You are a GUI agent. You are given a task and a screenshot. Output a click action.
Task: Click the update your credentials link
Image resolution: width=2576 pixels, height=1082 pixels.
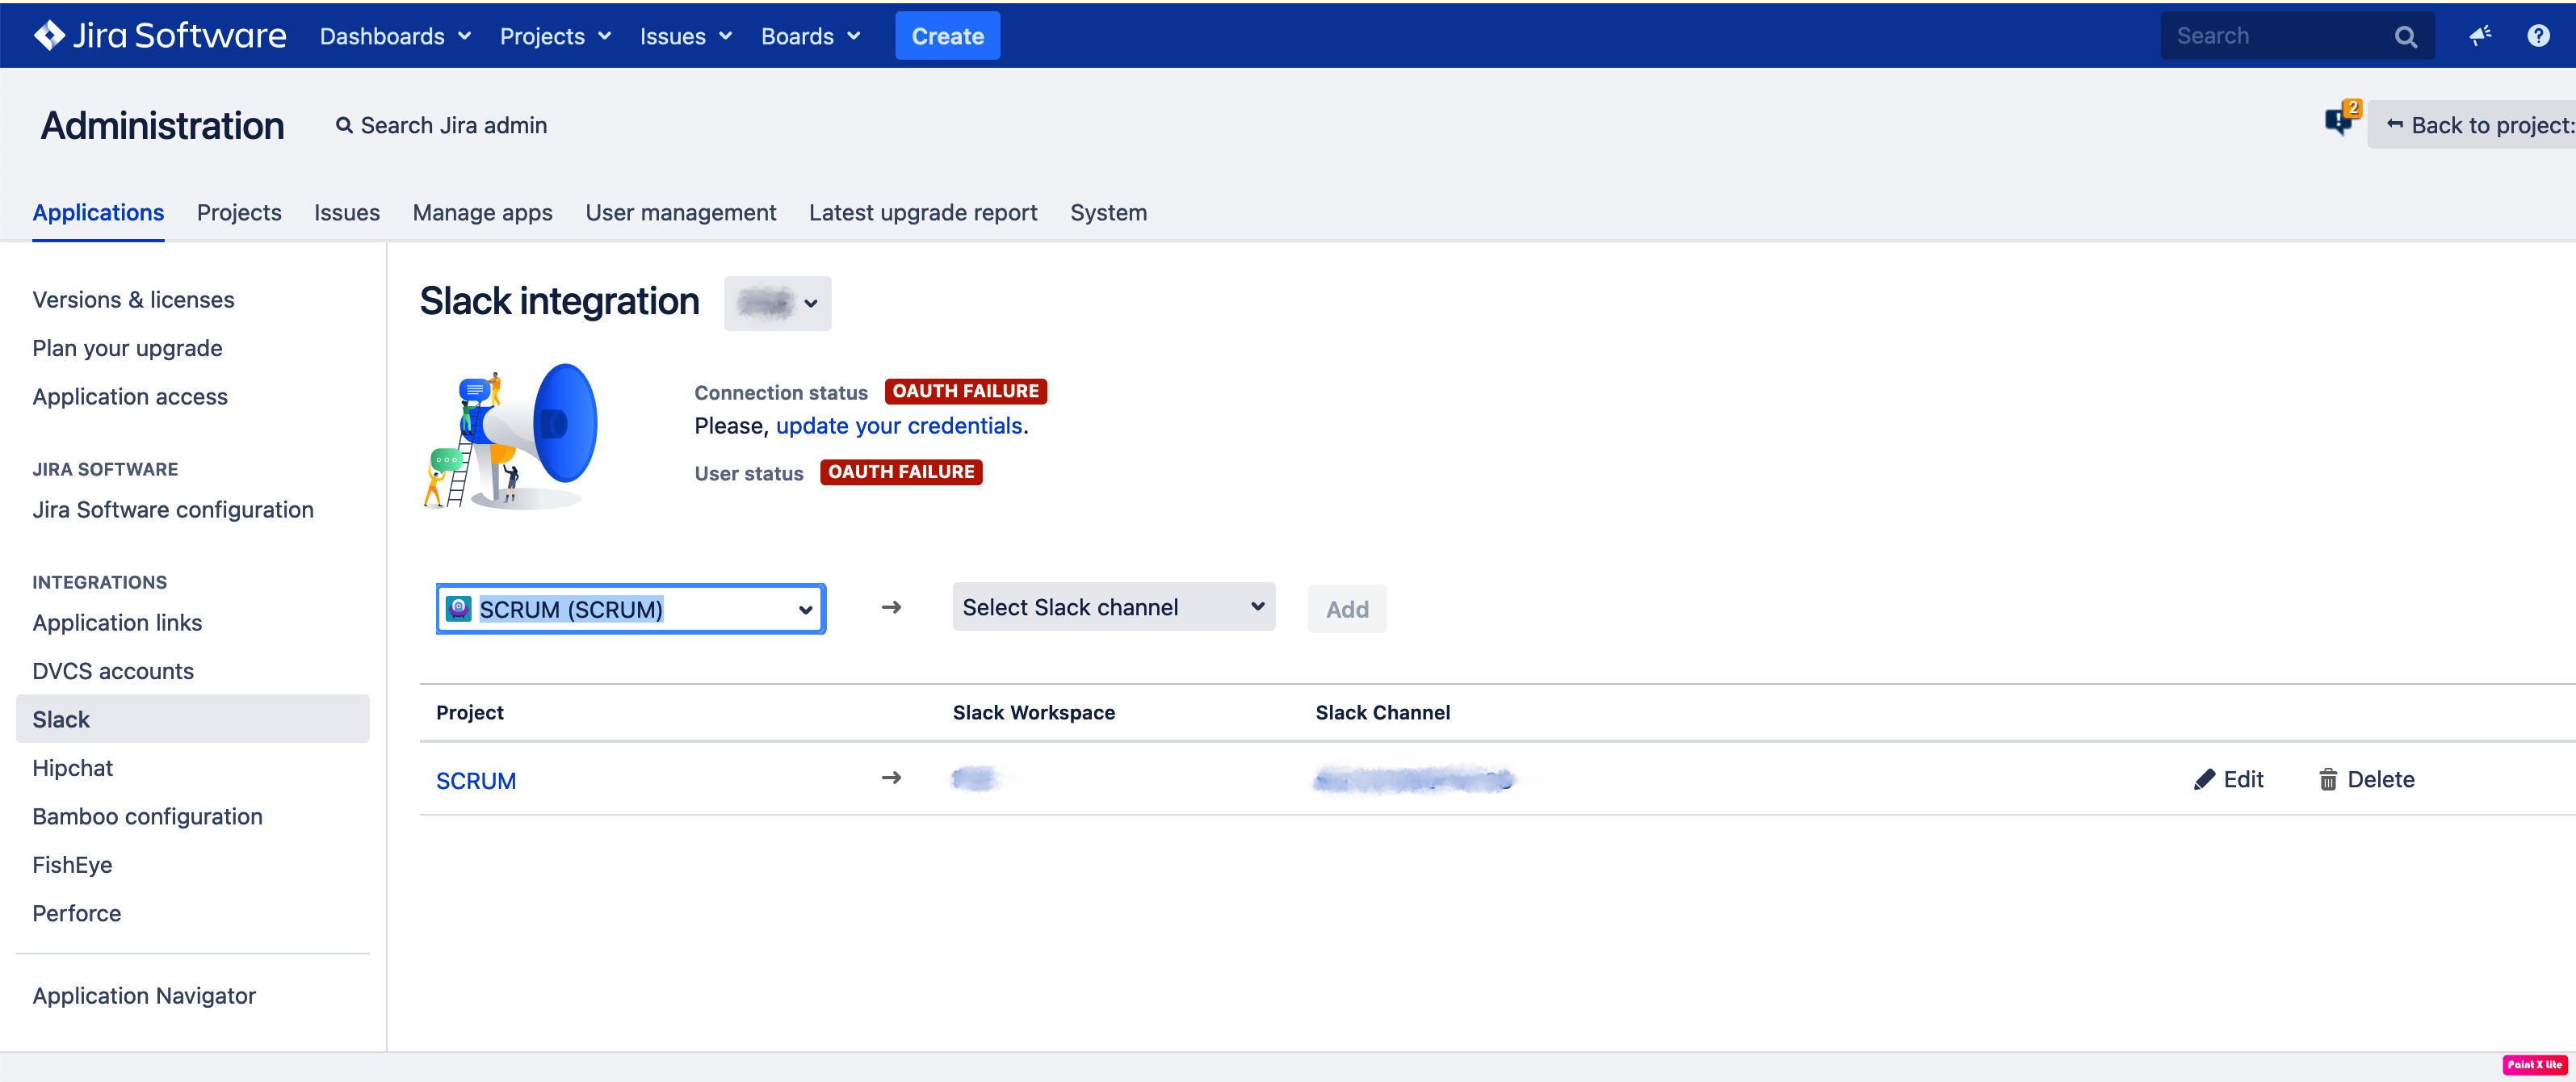point(898,426)
